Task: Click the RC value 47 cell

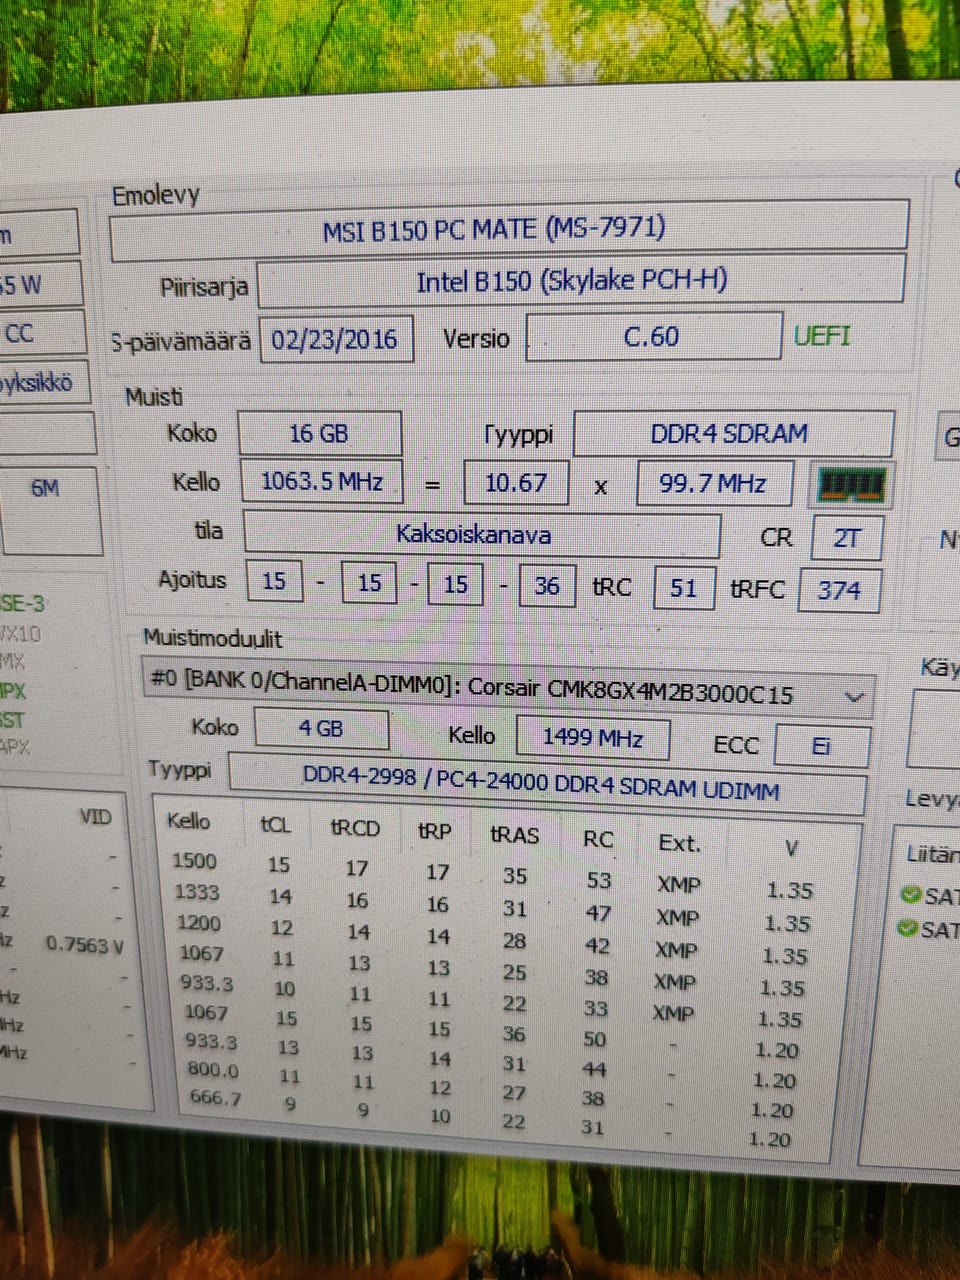Action: click(x=598, y=912)
